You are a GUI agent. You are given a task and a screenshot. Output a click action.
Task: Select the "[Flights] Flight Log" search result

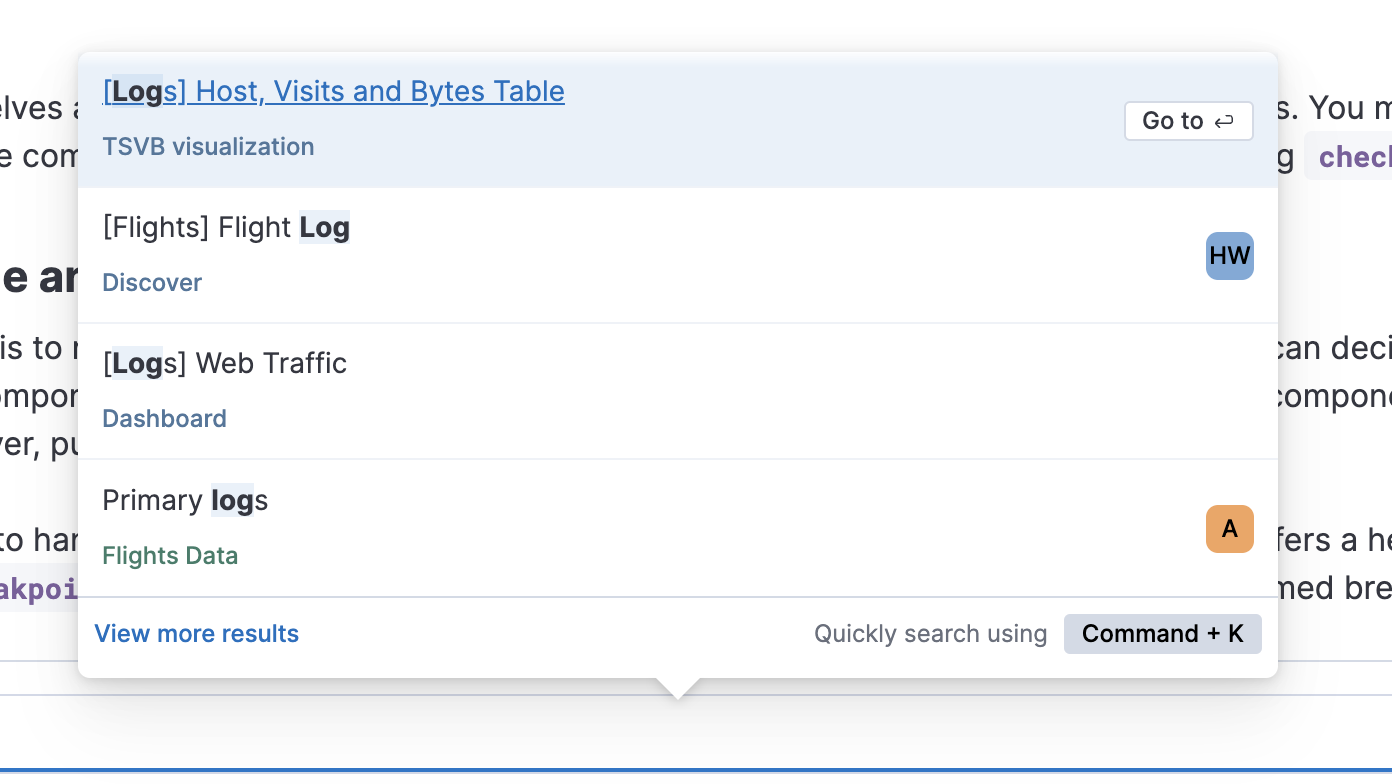point(226,228)
